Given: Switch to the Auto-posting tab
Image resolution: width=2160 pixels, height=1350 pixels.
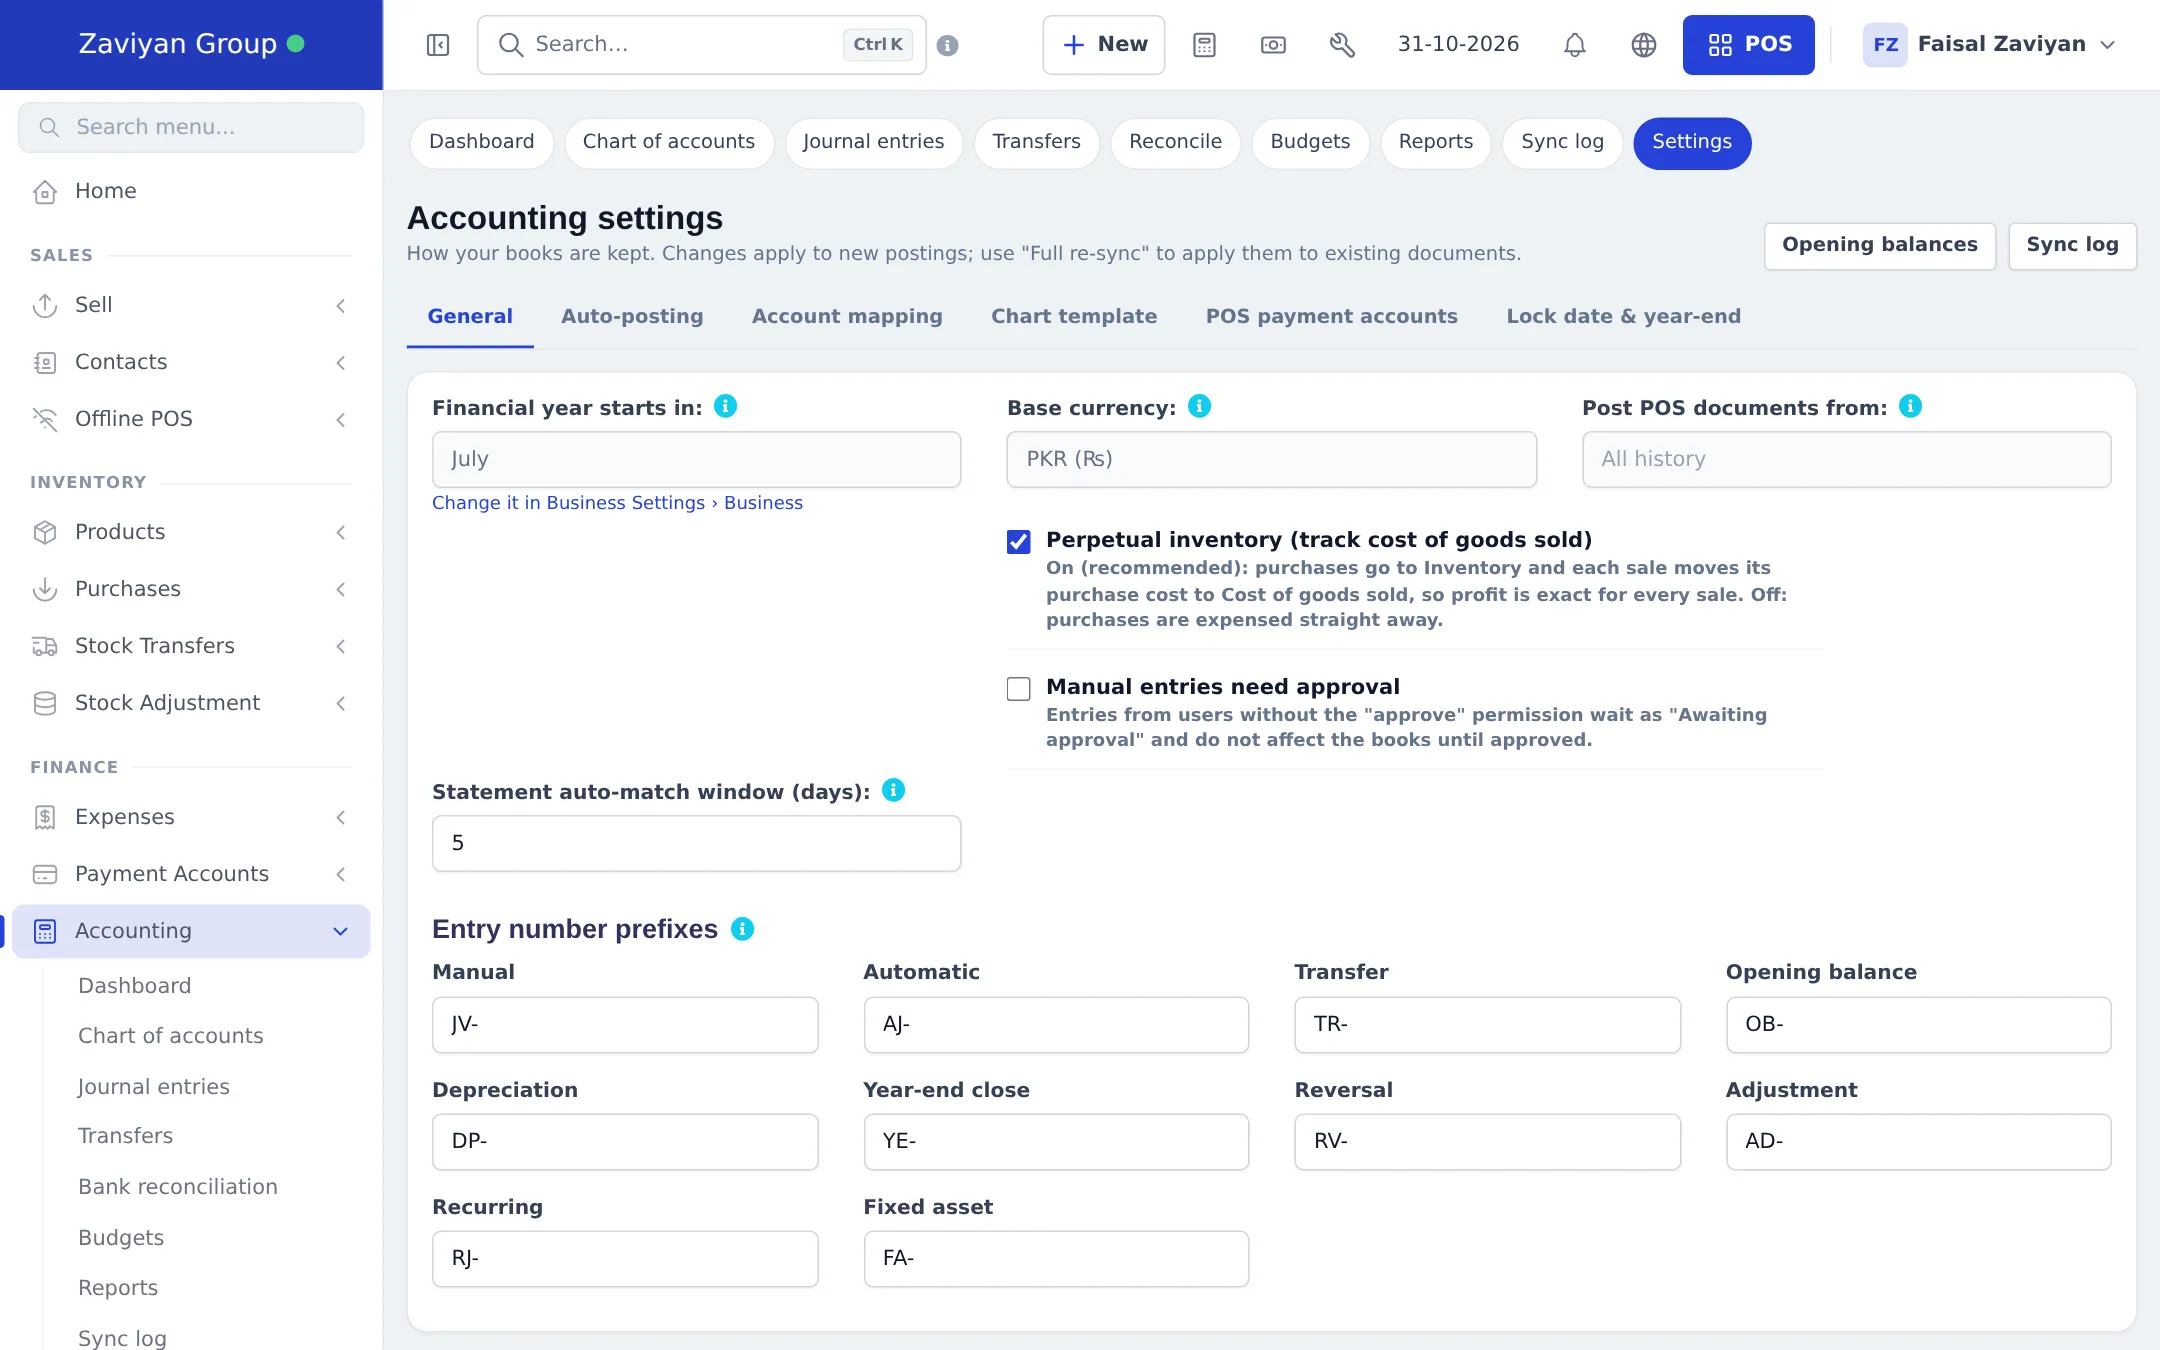Looking at the screenshot, I should [632, 316].
